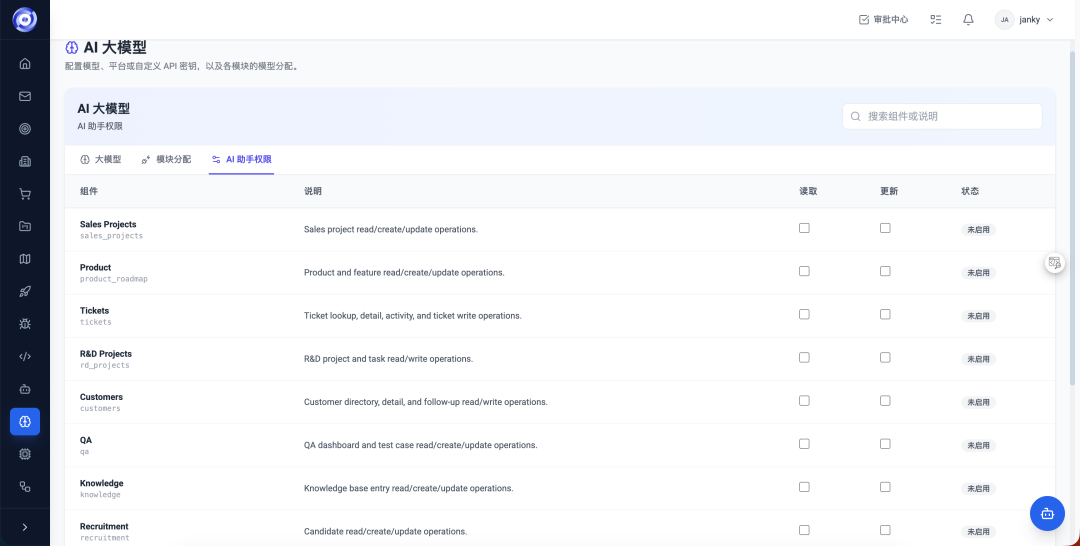Enable update permission for Knowledge

click(x=885, y=487)
